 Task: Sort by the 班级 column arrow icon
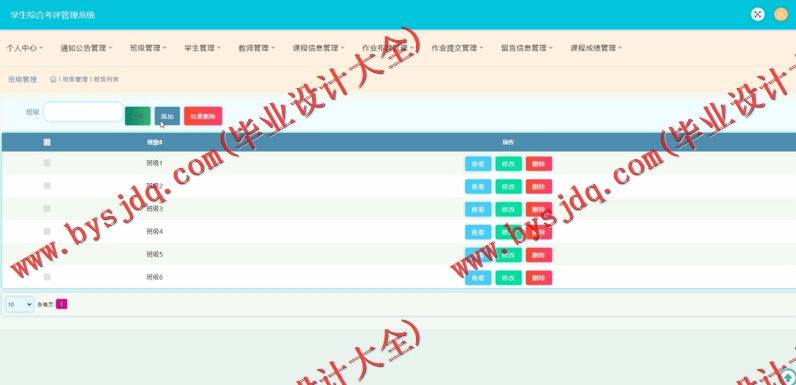(x=161, y=143)
